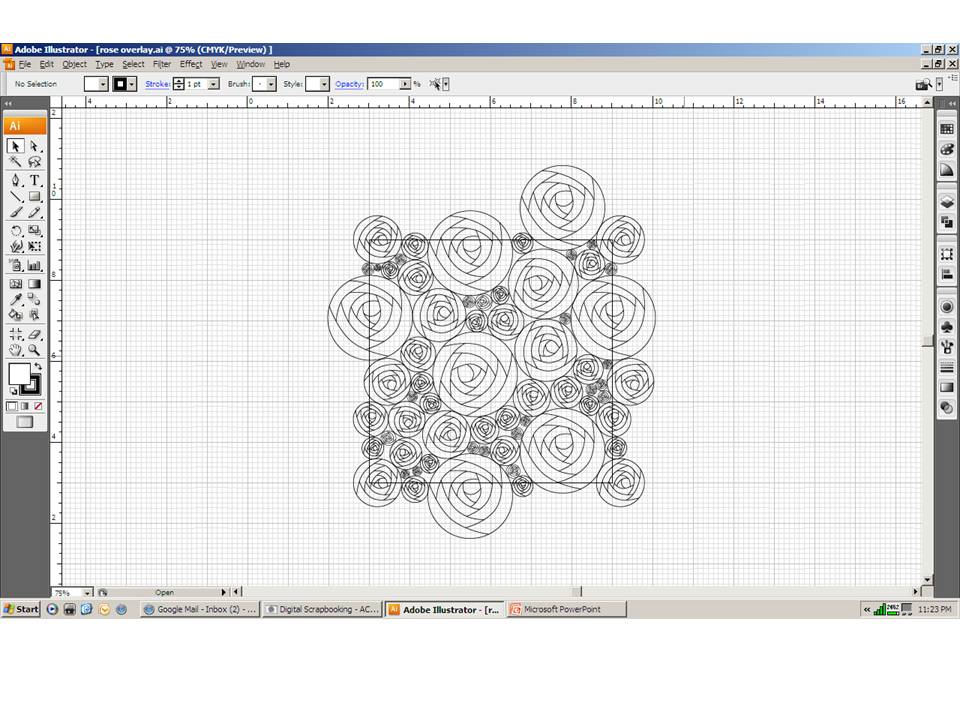Click the Opacity hyperlink in the control bar
960x720 pixels.
[x=349, y=84]
